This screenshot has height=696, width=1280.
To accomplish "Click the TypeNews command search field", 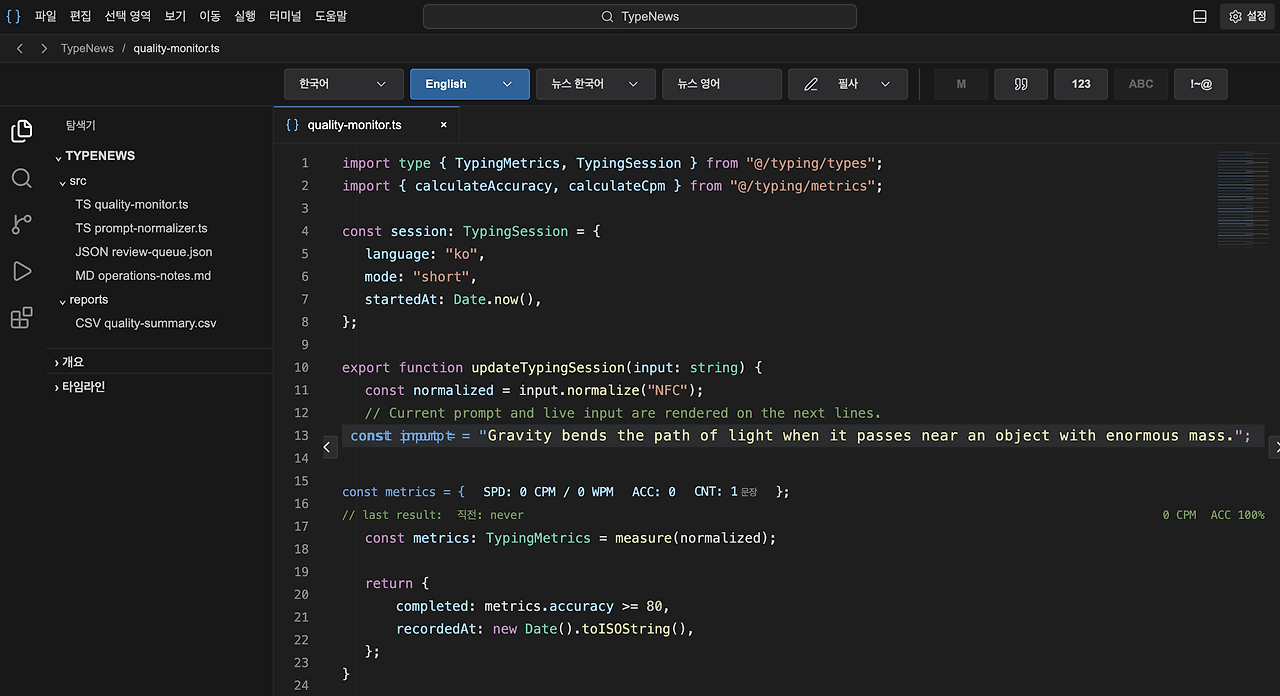I will pos(640,16).
